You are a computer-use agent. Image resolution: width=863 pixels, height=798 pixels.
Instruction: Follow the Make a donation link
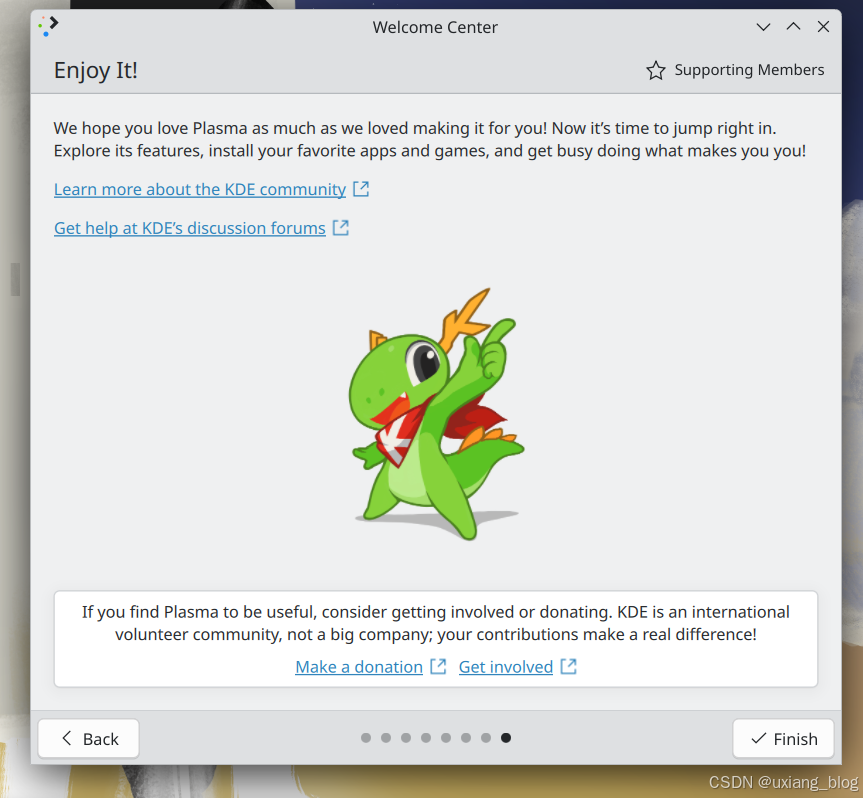click(359, 666)
